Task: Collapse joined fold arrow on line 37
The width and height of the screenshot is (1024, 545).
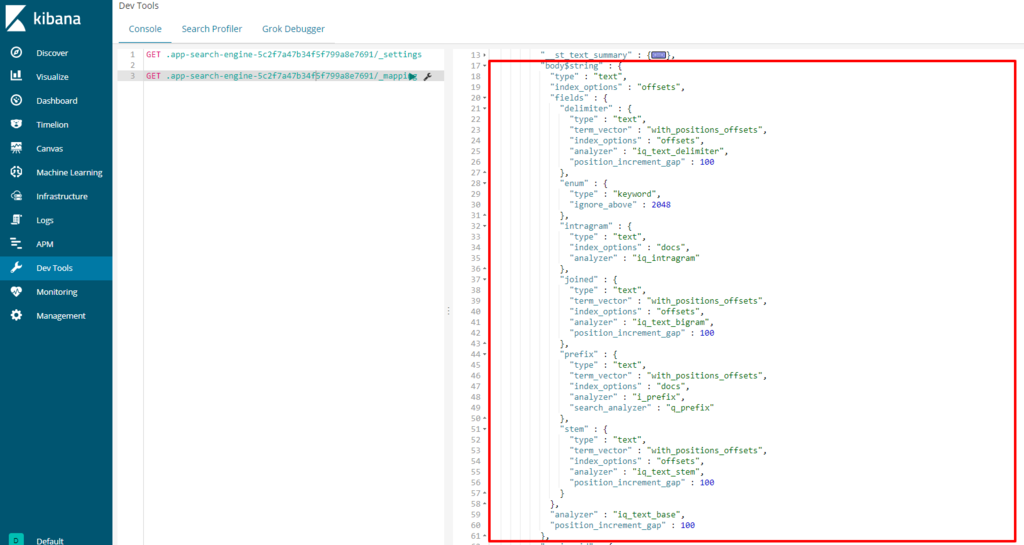Action: 484,279
